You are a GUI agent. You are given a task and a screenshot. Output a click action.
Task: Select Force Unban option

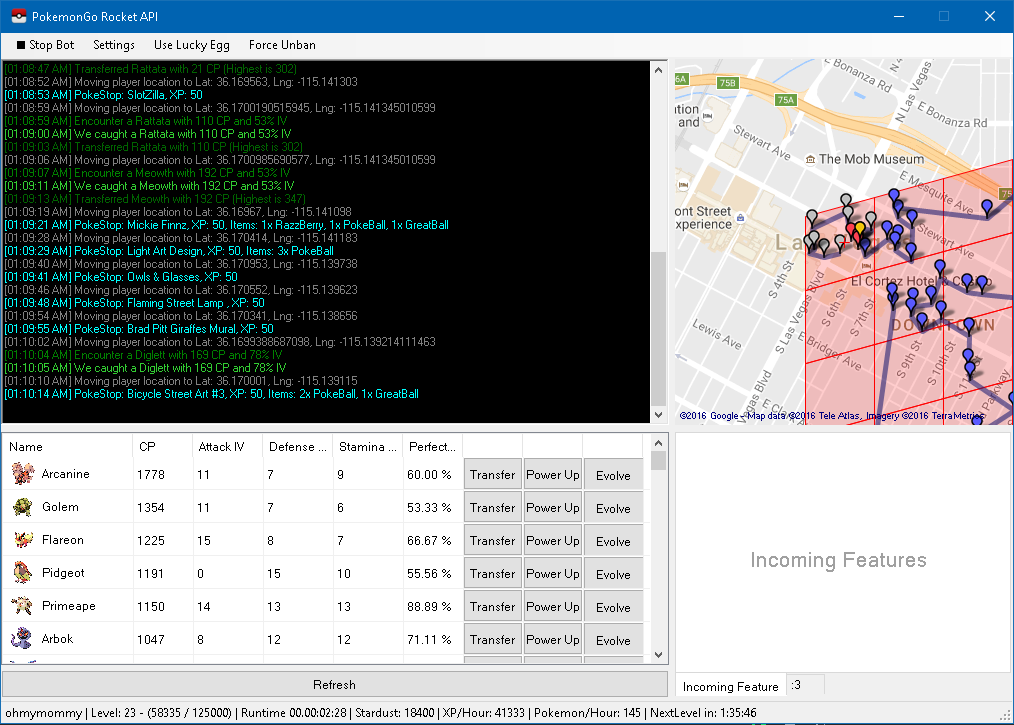tap(282, 45)
